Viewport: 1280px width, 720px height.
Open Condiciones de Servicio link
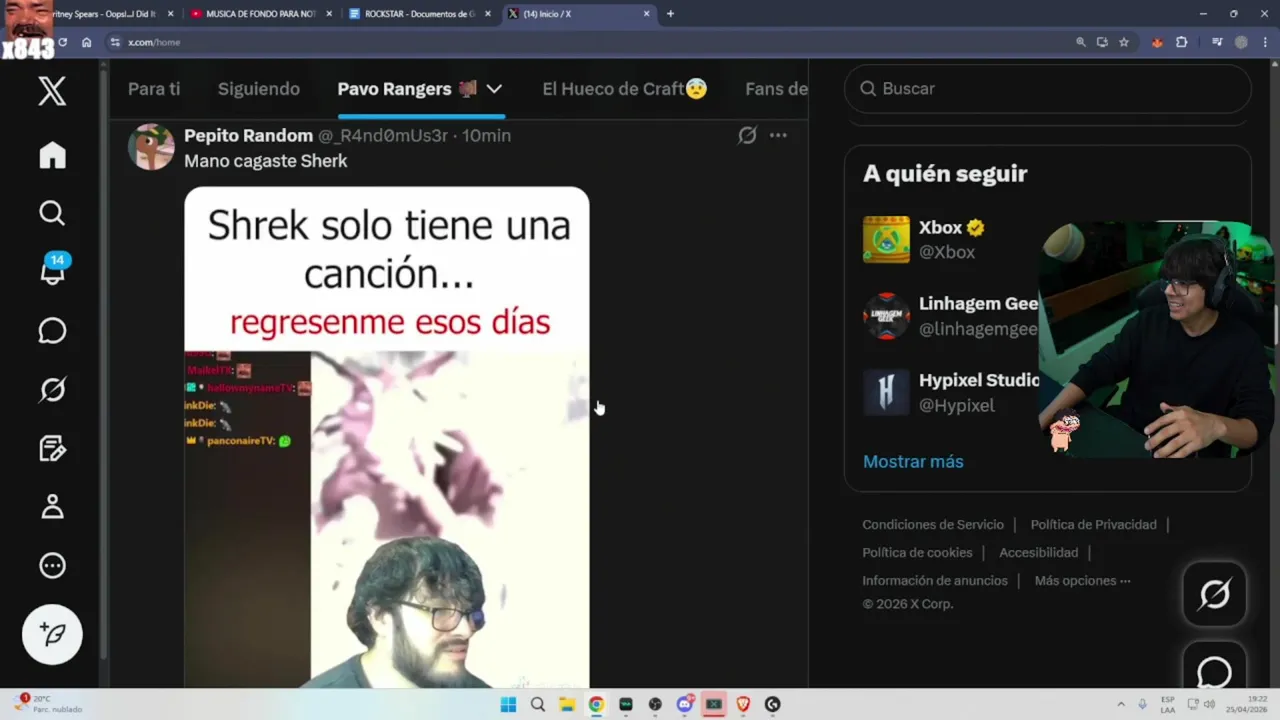pyautogui.click(x=933, y=524)
